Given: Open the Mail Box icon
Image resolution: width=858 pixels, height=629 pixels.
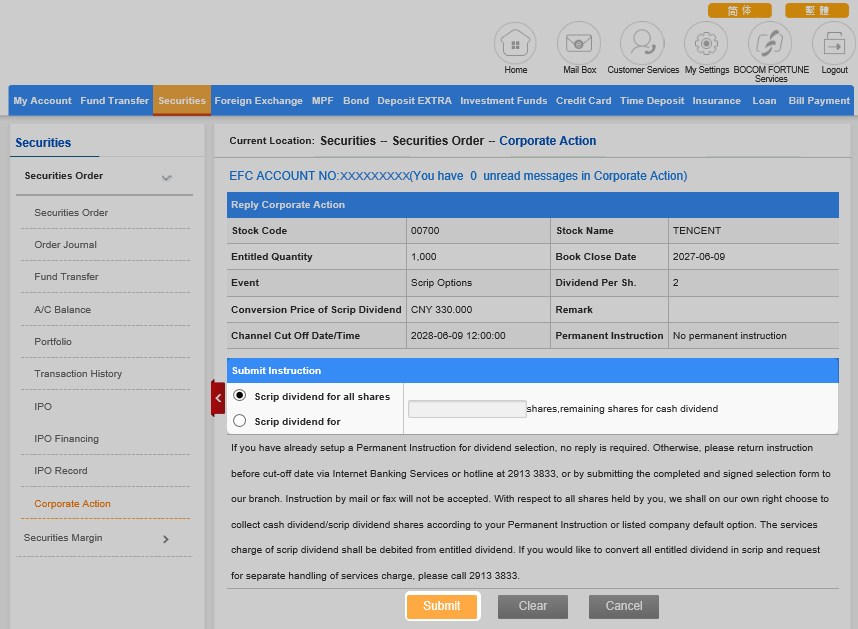Looking at the screenshot, I should point(579,44).
